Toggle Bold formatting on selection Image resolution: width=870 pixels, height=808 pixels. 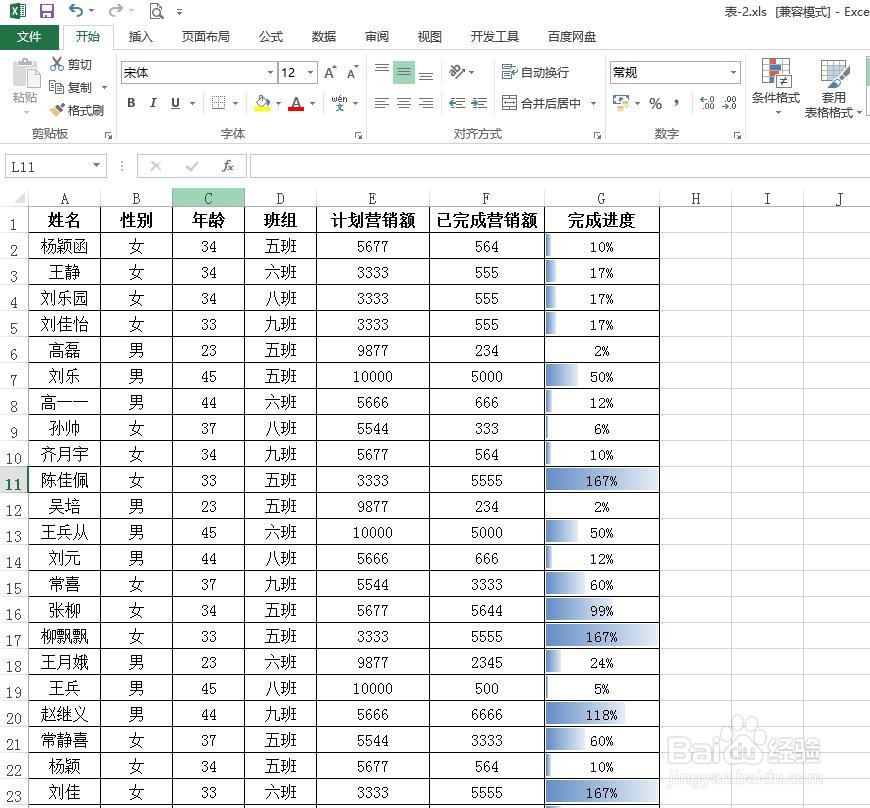[131, 103]
